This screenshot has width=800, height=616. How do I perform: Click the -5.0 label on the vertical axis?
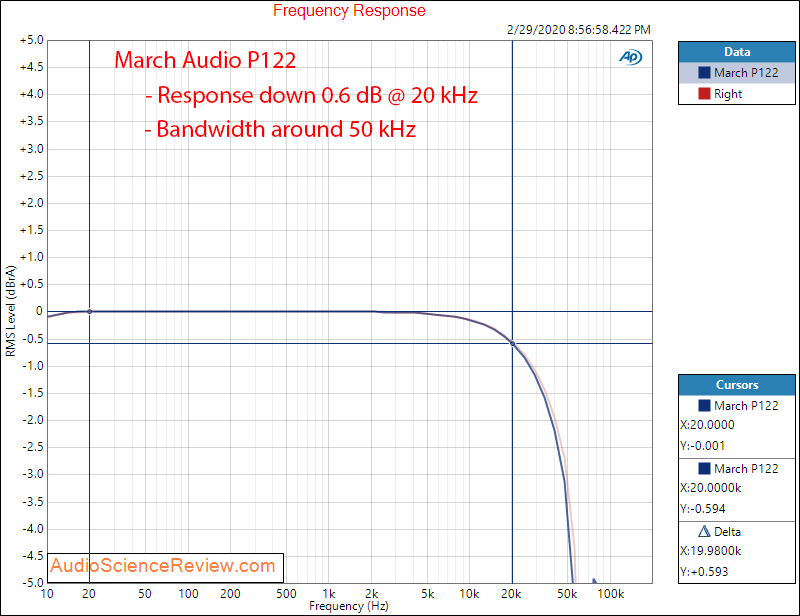click(x=33, y=582)
